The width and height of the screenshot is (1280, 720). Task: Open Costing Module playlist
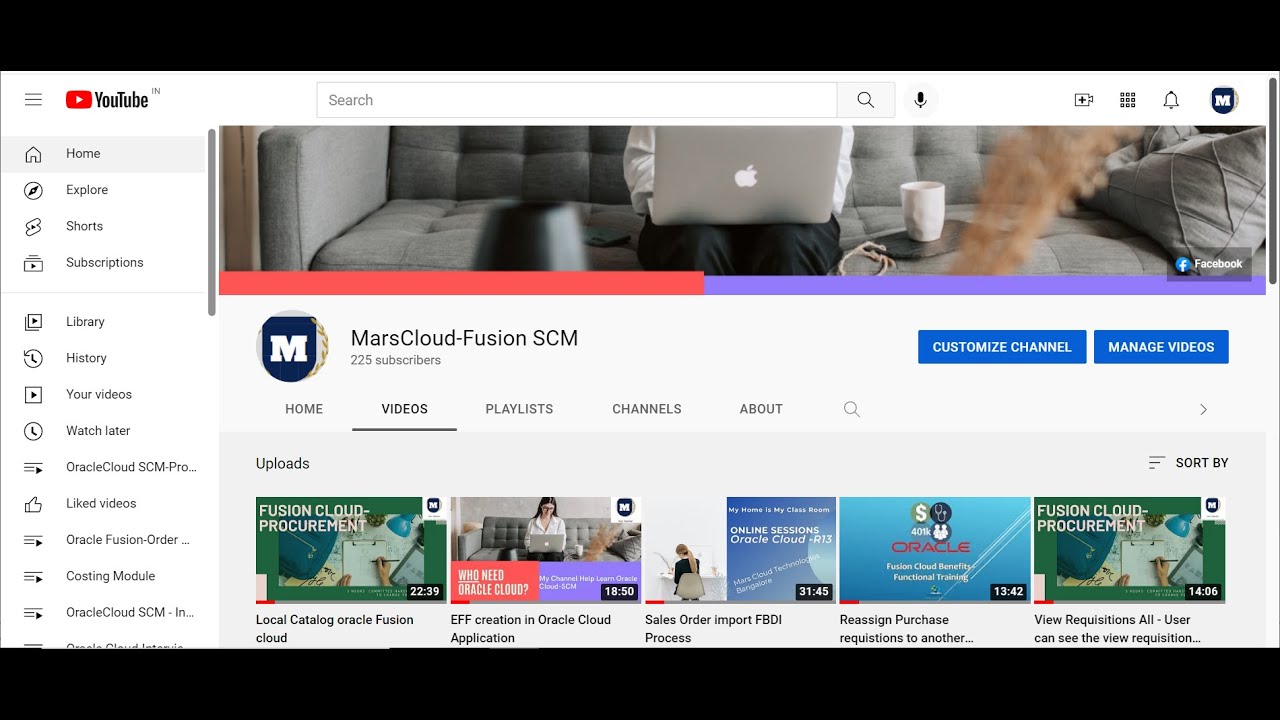click(x=104, y=576)
